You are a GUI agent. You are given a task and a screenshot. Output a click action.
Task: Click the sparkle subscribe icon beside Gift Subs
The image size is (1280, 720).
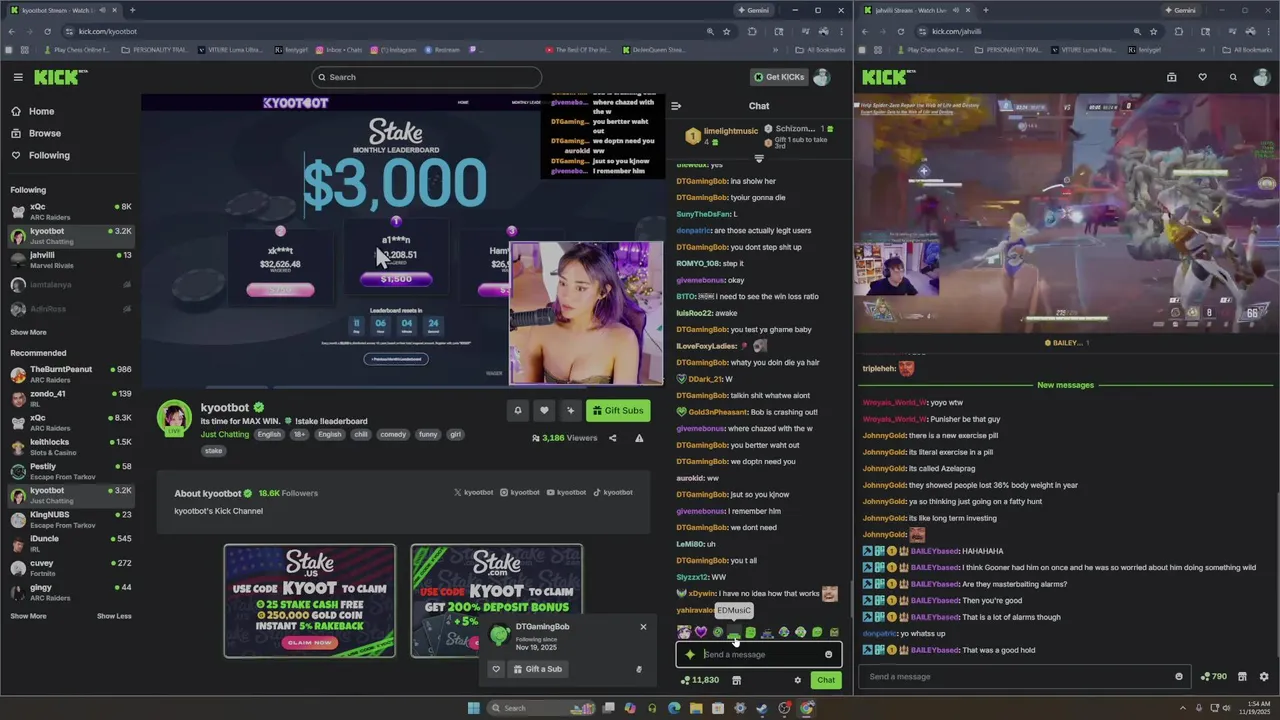(x=570, y=410)
